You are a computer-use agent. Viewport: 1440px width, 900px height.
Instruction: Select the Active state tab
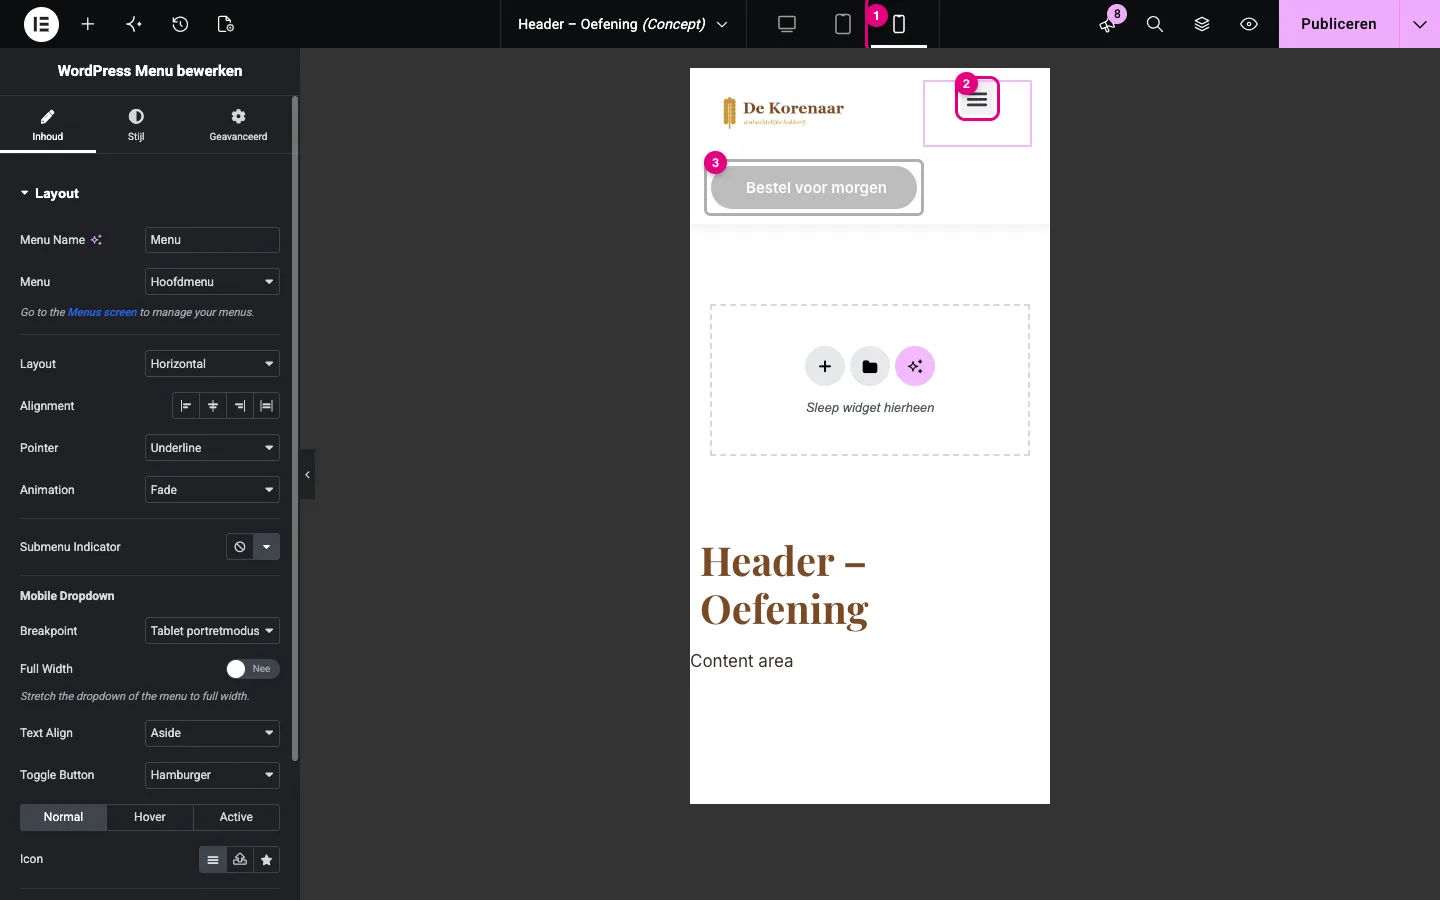[x=236, y=817]
